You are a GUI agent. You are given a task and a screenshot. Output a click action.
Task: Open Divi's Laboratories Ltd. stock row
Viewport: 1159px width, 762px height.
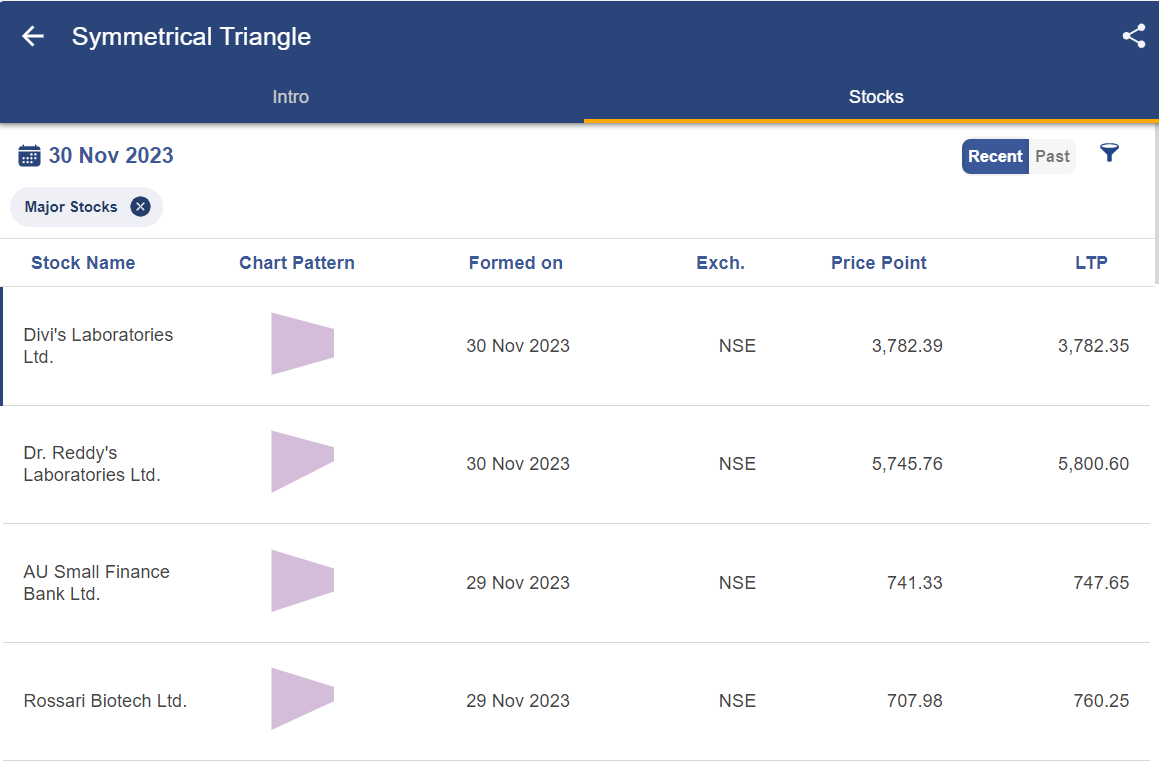pyautogui.click(x=577, y=346)
